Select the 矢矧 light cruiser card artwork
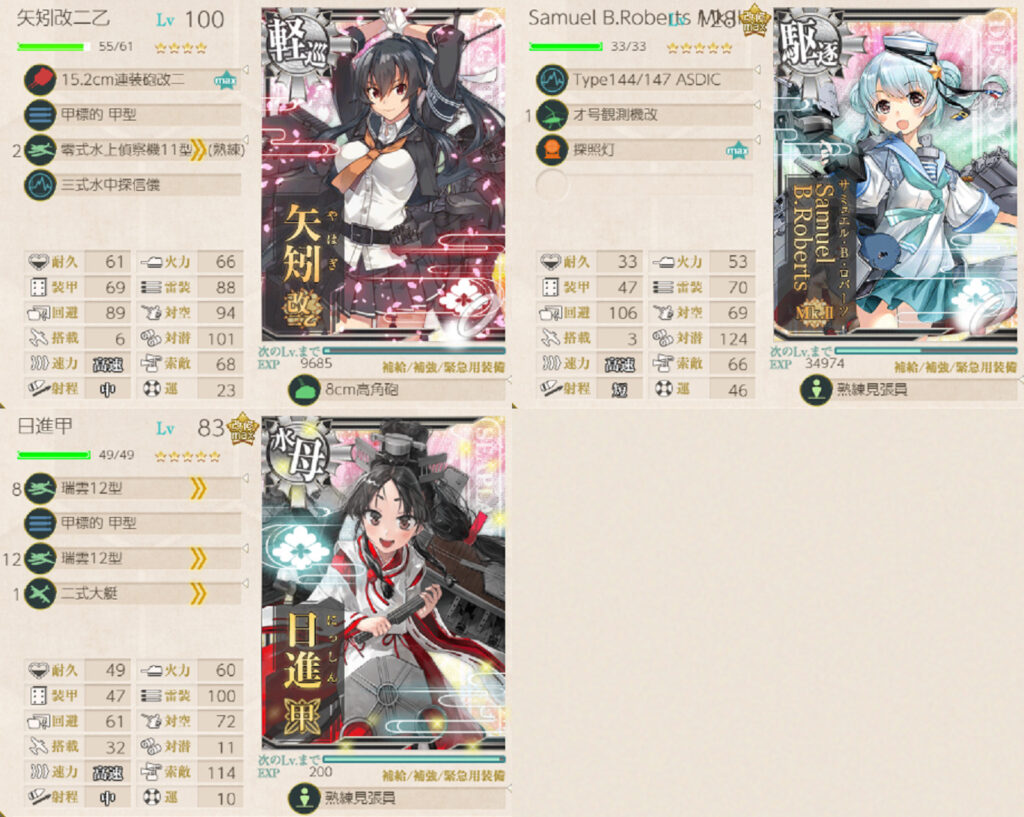 point(383,174)
